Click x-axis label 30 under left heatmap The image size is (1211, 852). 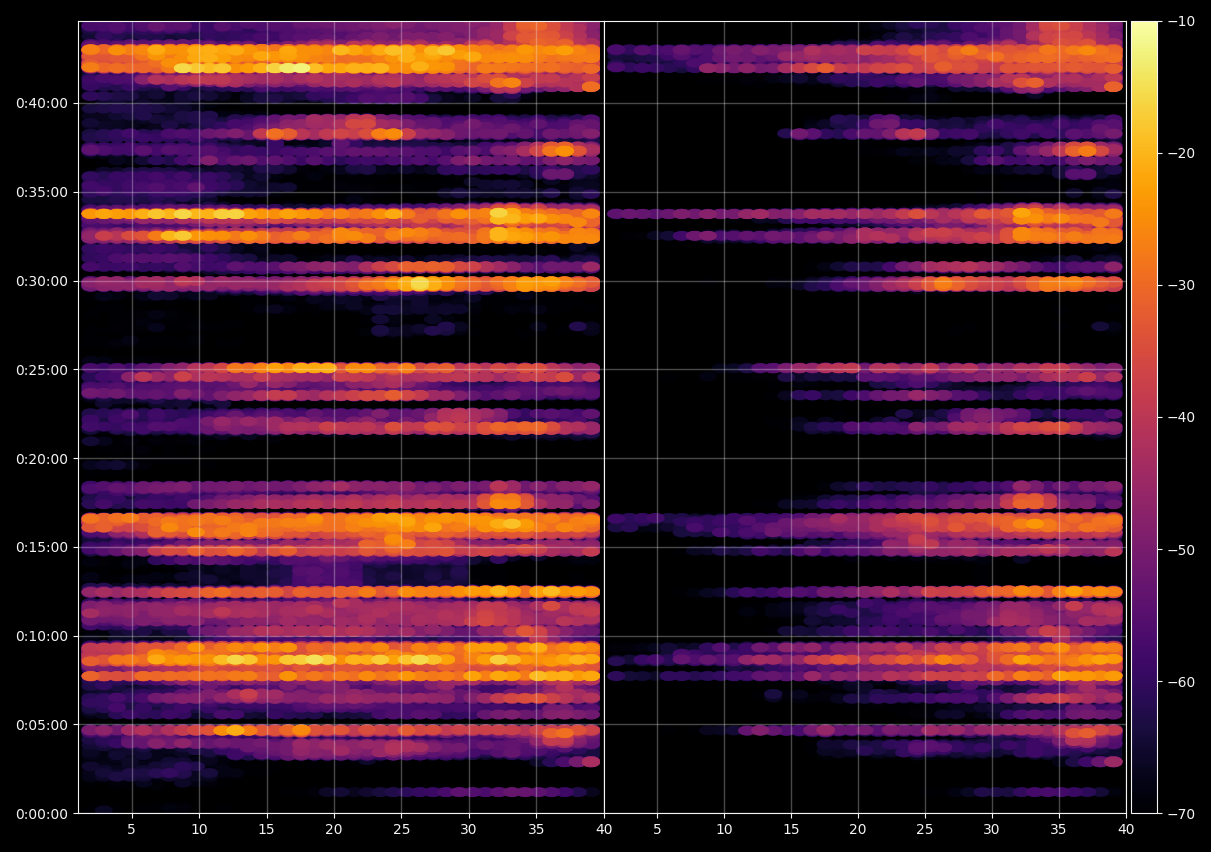point(469,829)
